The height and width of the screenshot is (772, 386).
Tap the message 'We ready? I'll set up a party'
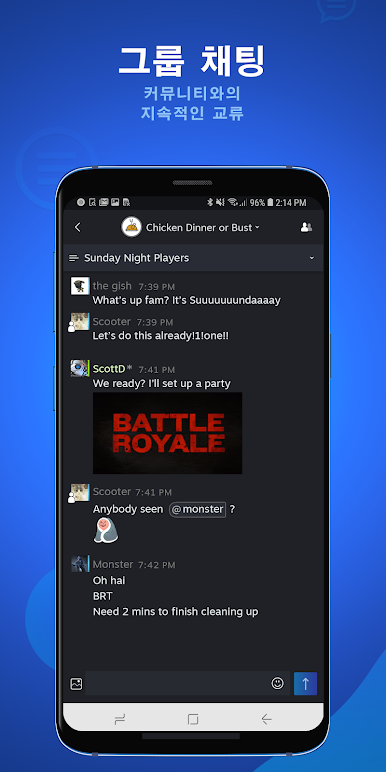pos(161,383)
